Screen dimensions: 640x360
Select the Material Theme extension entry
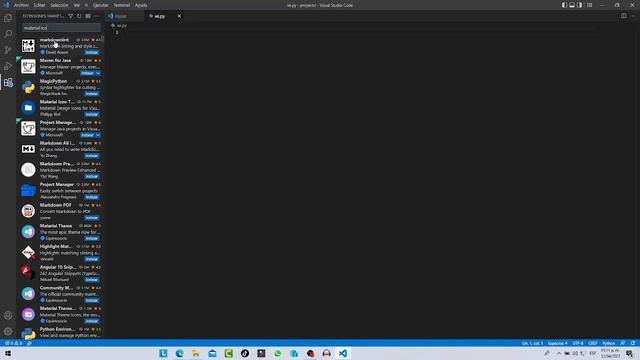(x=60, y=232)
